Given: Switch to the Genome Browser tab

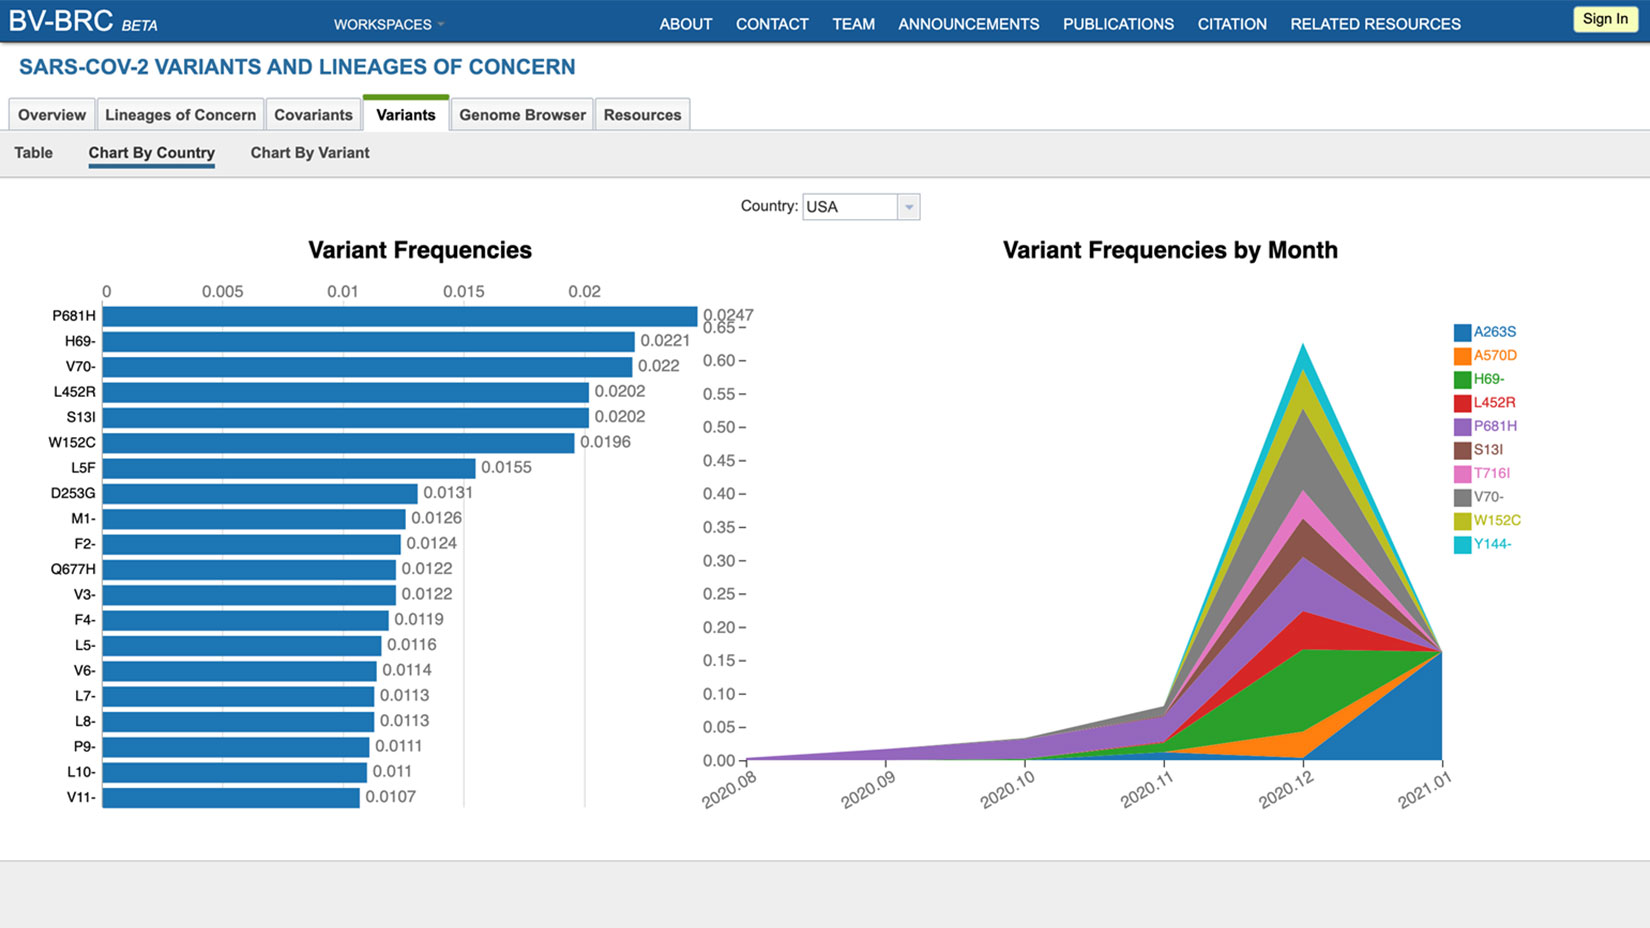Looking at the screenshot, I should 522,115.
